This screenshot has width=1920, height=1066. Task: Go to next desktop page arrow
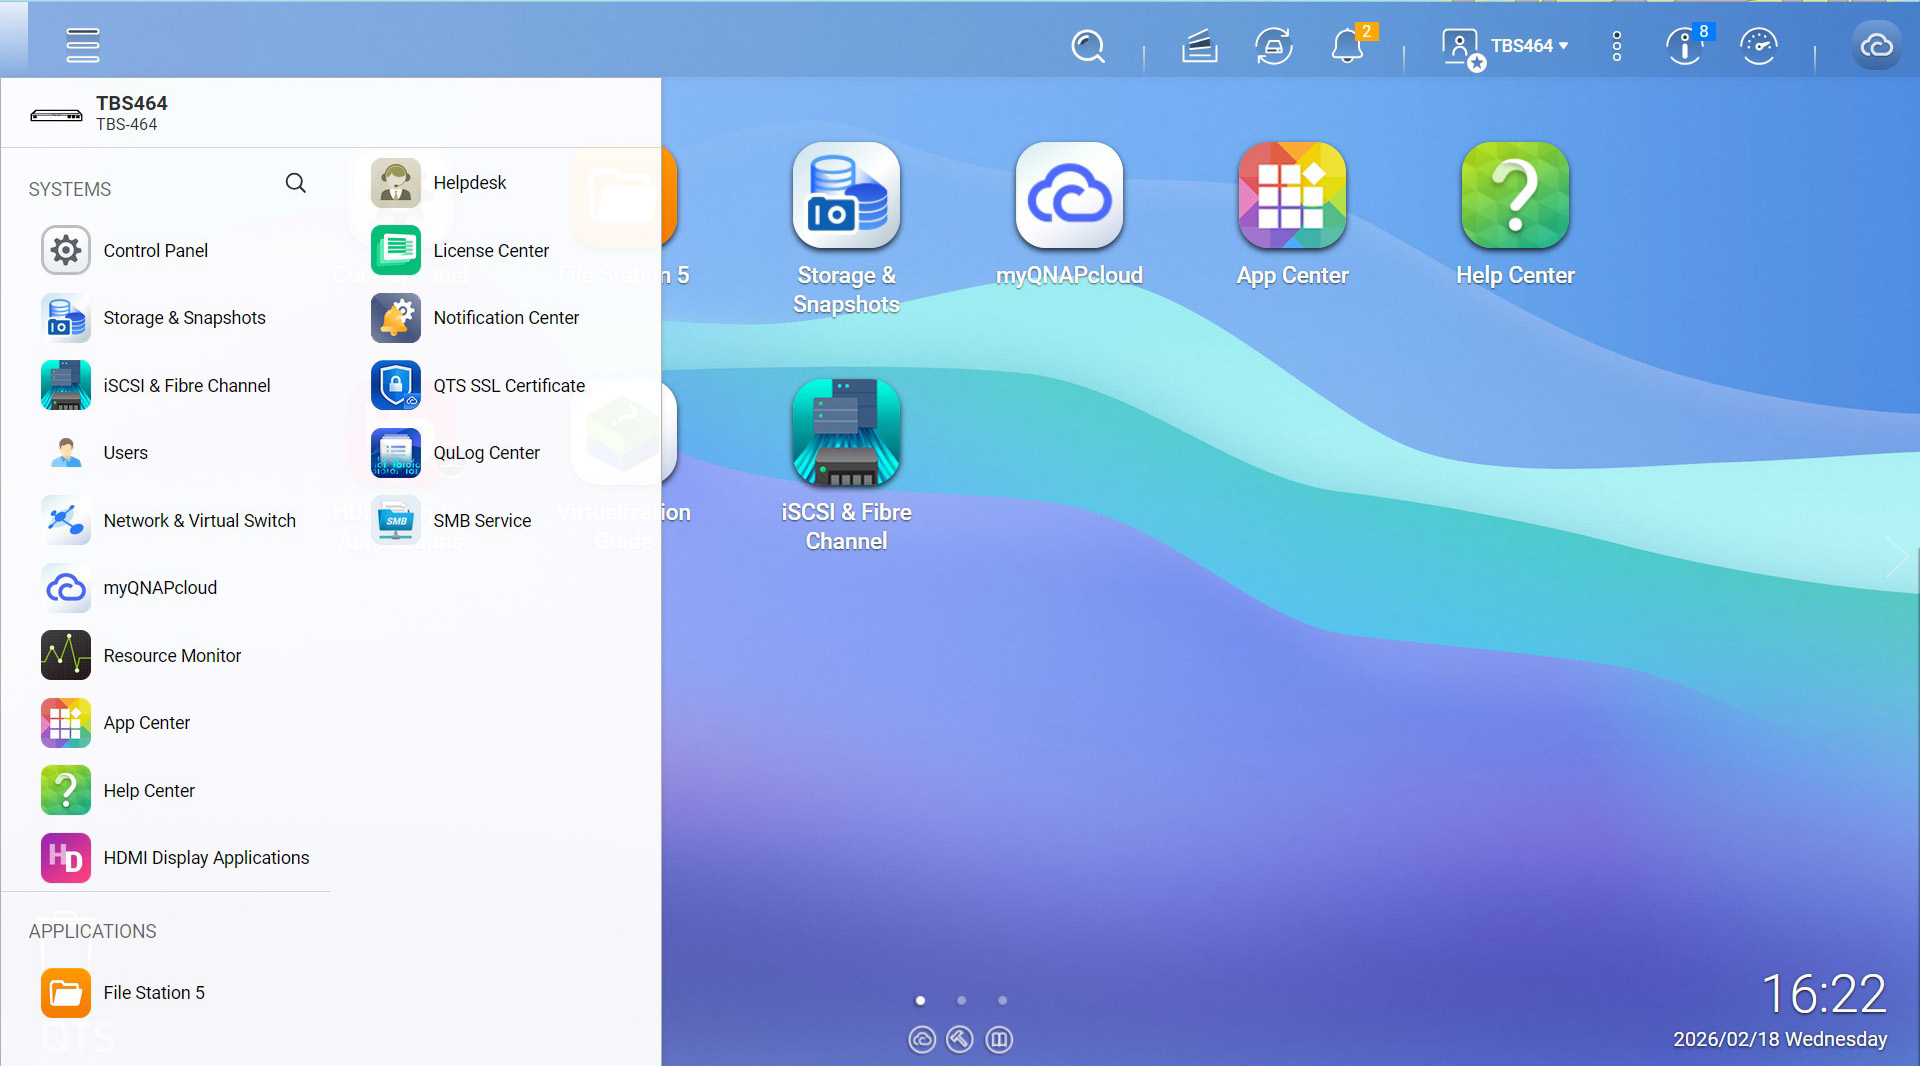click(1896, 557)
